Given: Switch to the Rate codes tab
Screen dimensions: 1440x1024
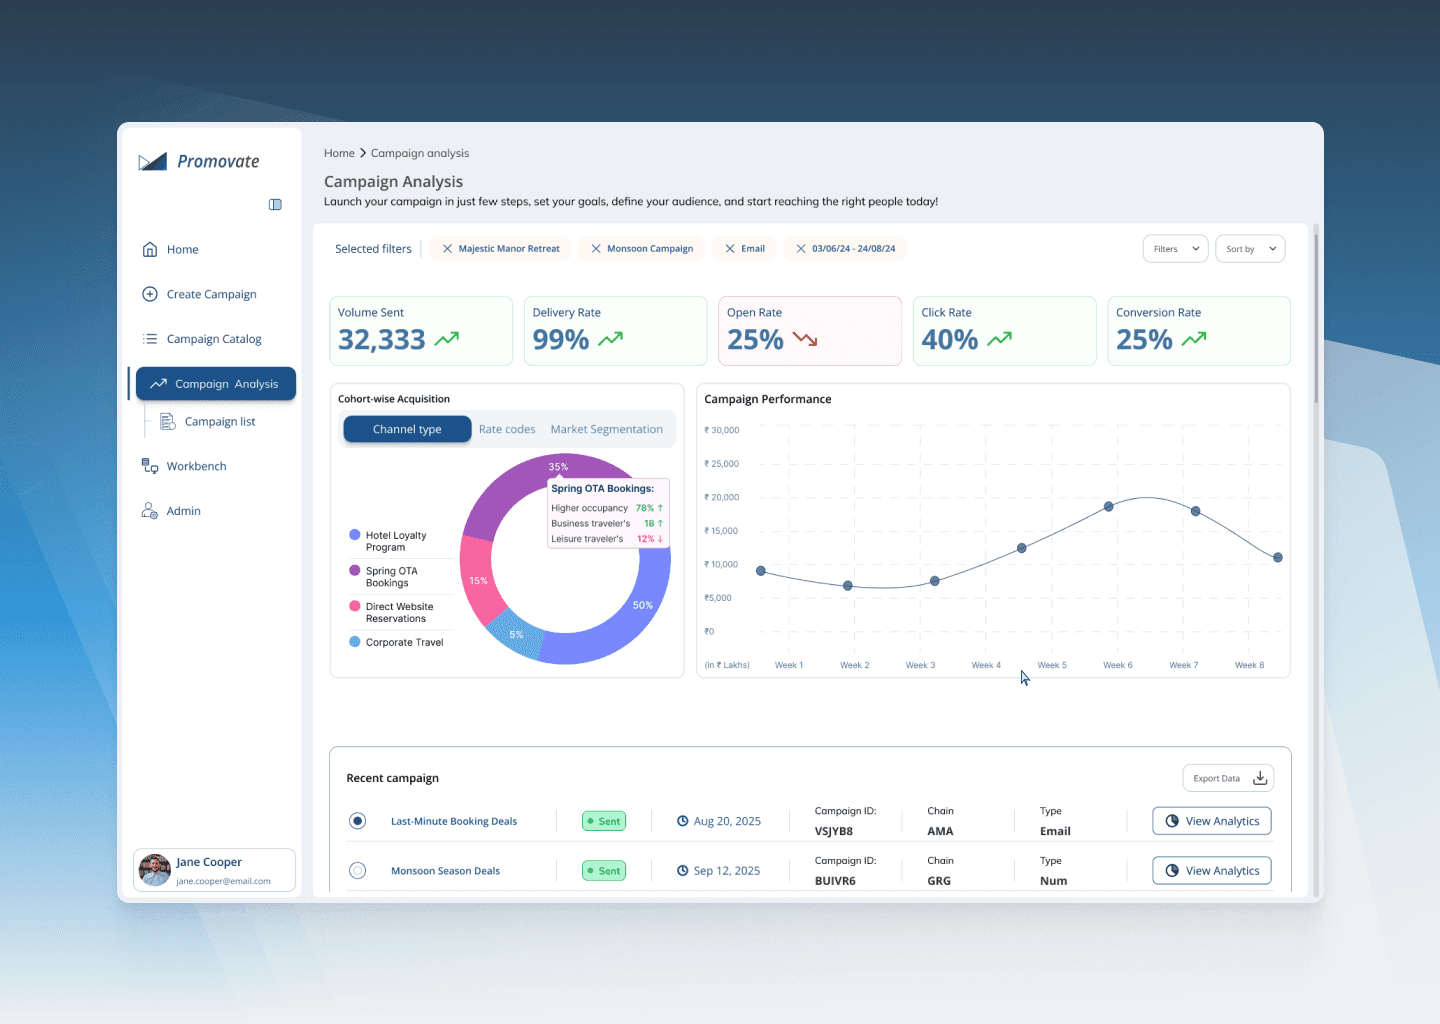Looking at the screenshot, I should point(507,429).
